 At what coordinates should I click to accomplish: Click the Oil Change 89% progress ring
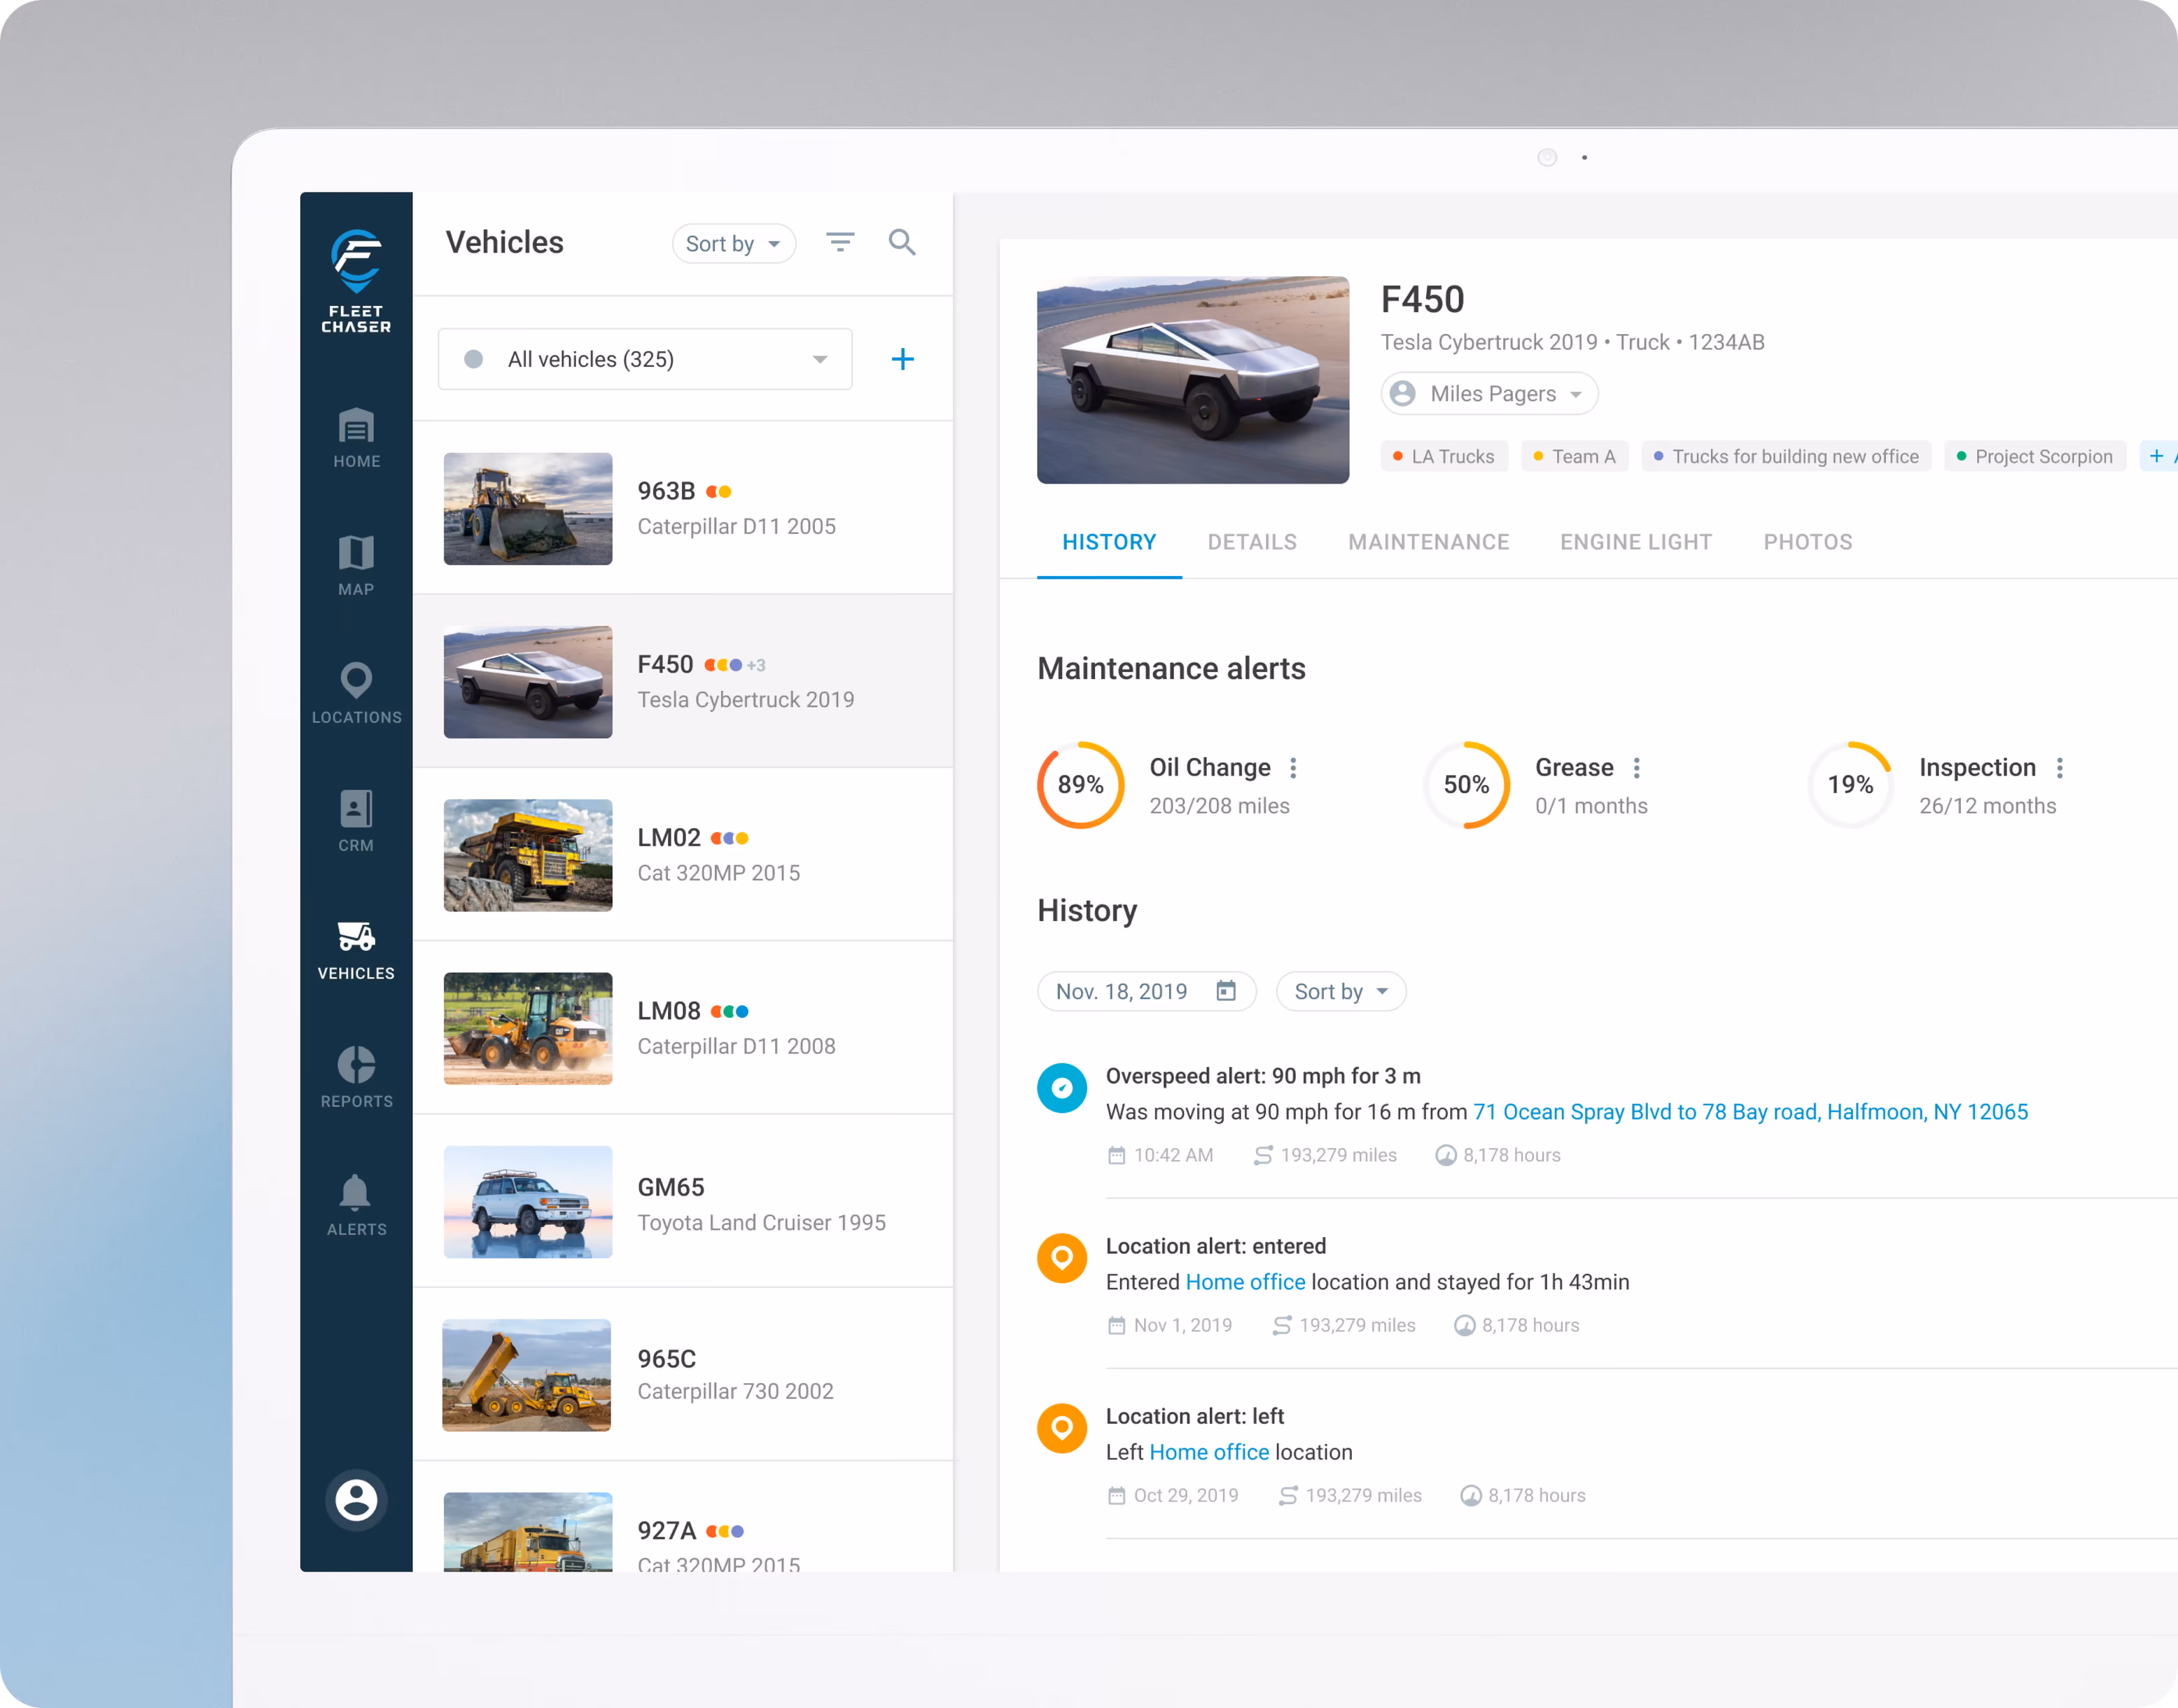point(1080,784)
